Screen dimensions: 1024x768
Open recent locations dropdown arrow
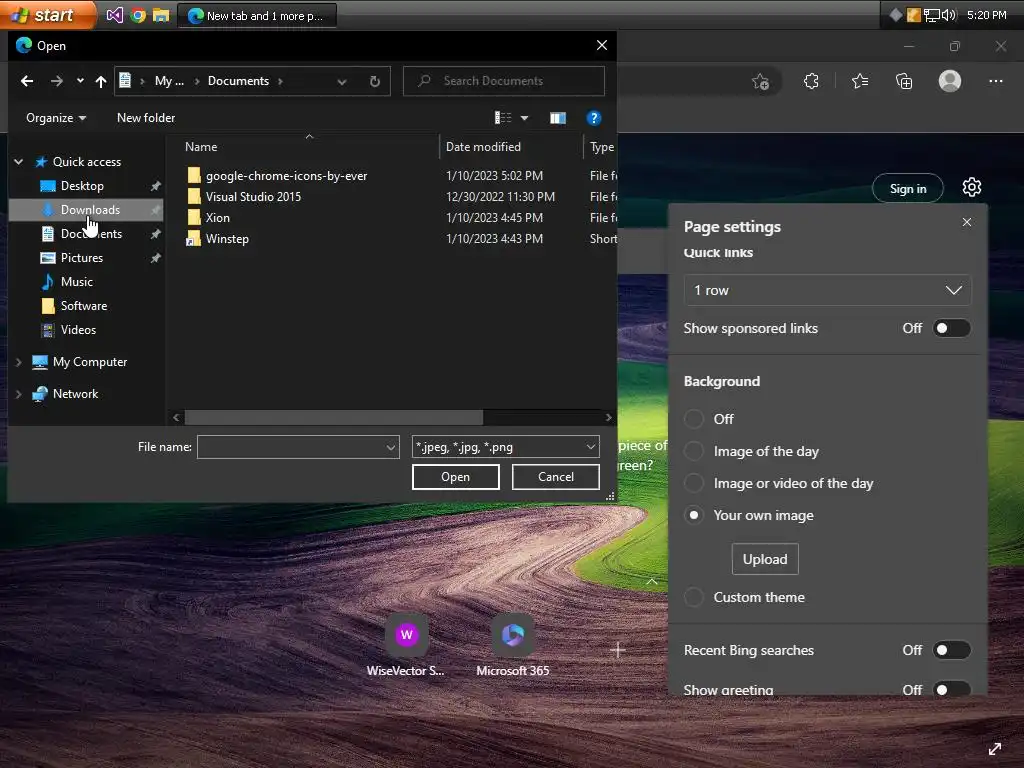80,81
